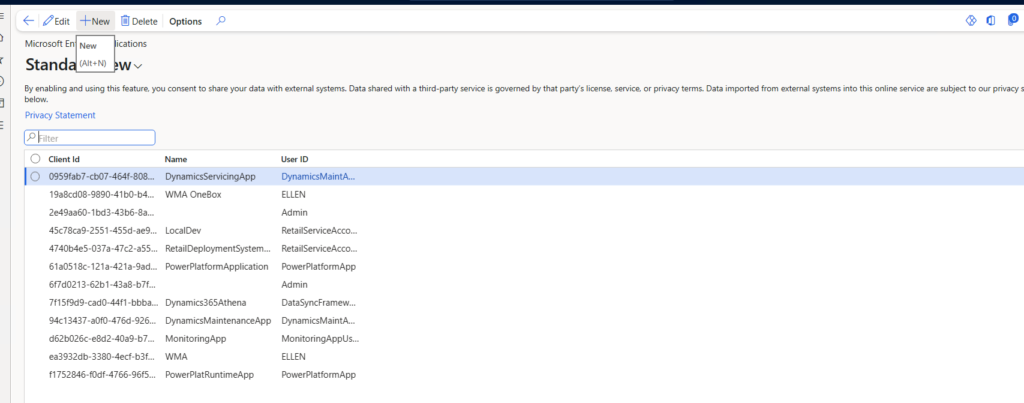The height and width of the screenshot is (403, 1024).
Task: Select the cell 61a0518c-121a-421a-9ad...
Action: click(x=102, y=266)
